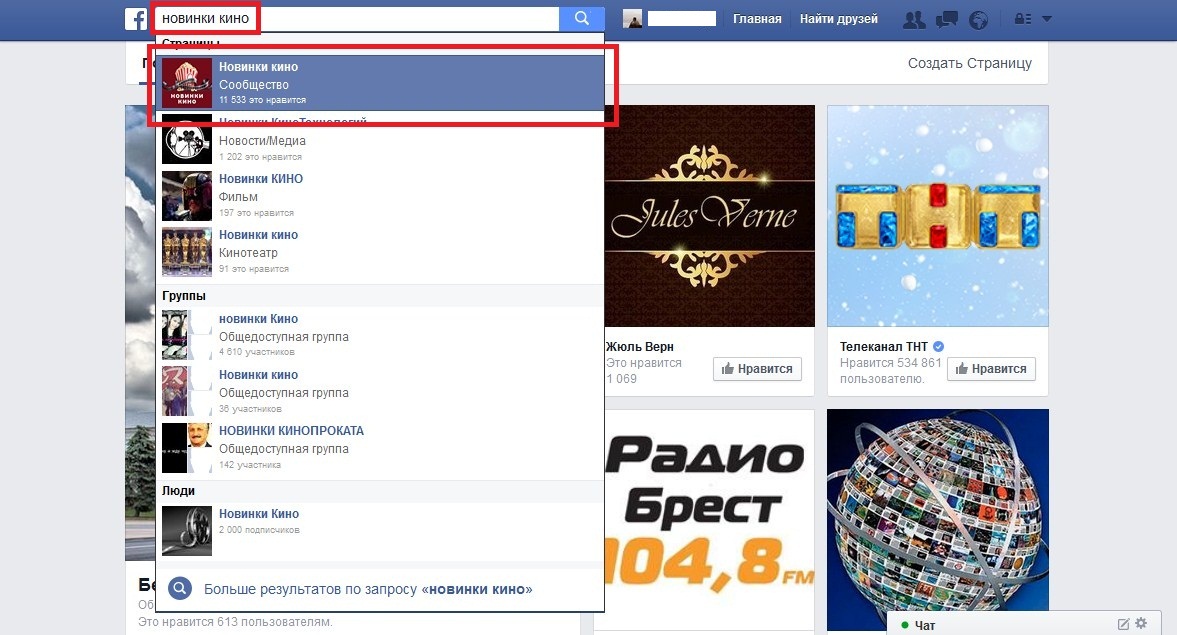Click the blue search magnifier button
1177x635 pixels.
click(x=582, y=19)
